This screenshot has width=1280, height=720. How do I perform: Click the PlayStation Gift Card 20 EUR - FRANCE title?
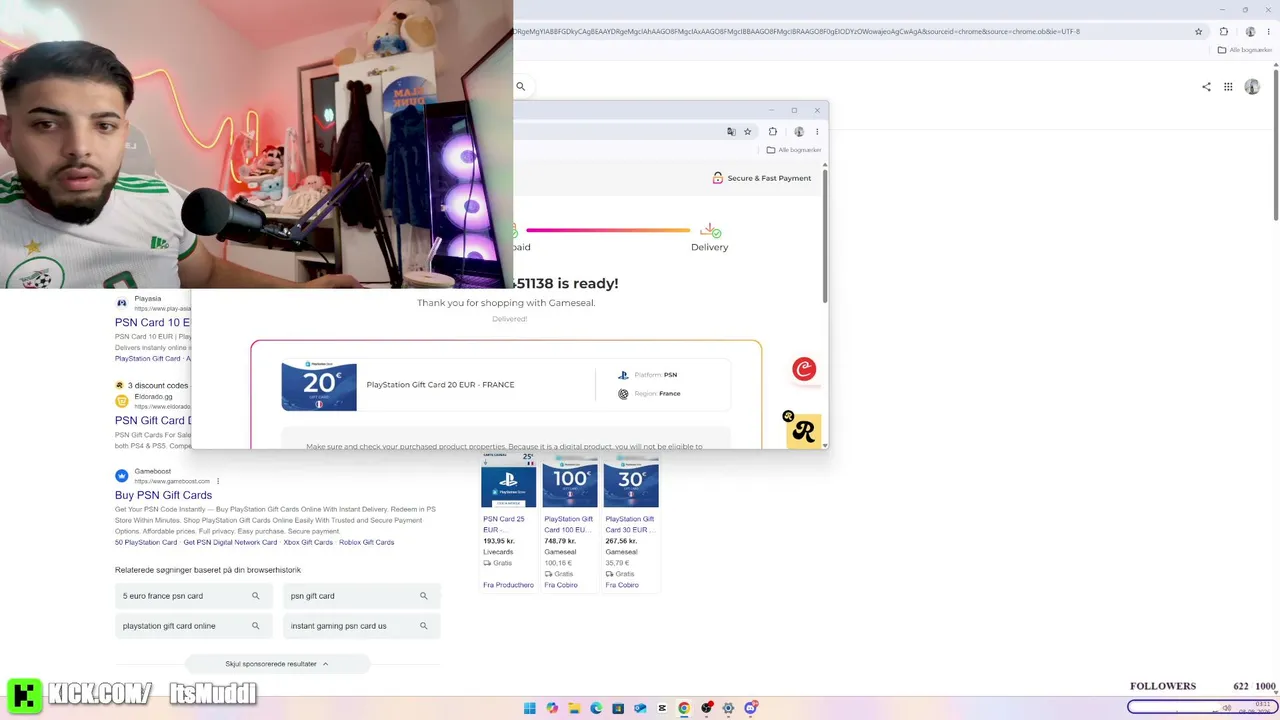tap(440, 385)
